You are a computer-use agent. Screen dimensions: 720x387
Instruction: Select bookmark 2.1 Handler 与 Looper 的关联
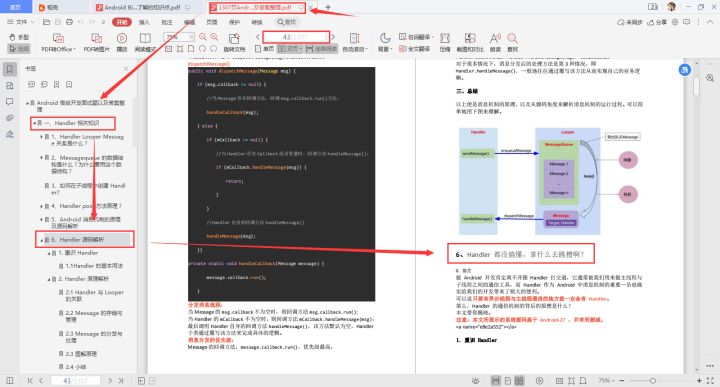click(x=94, y=296)
